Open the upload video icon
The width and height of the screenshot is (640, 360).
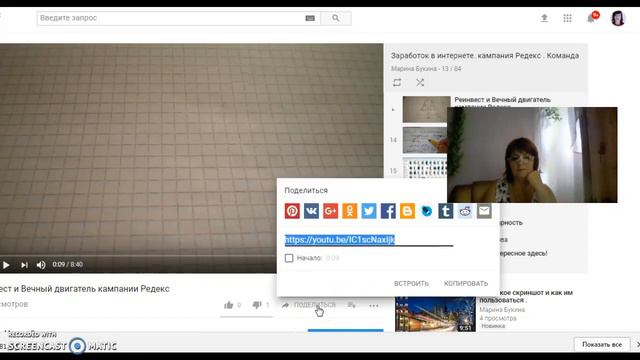[x=544, y=18]
